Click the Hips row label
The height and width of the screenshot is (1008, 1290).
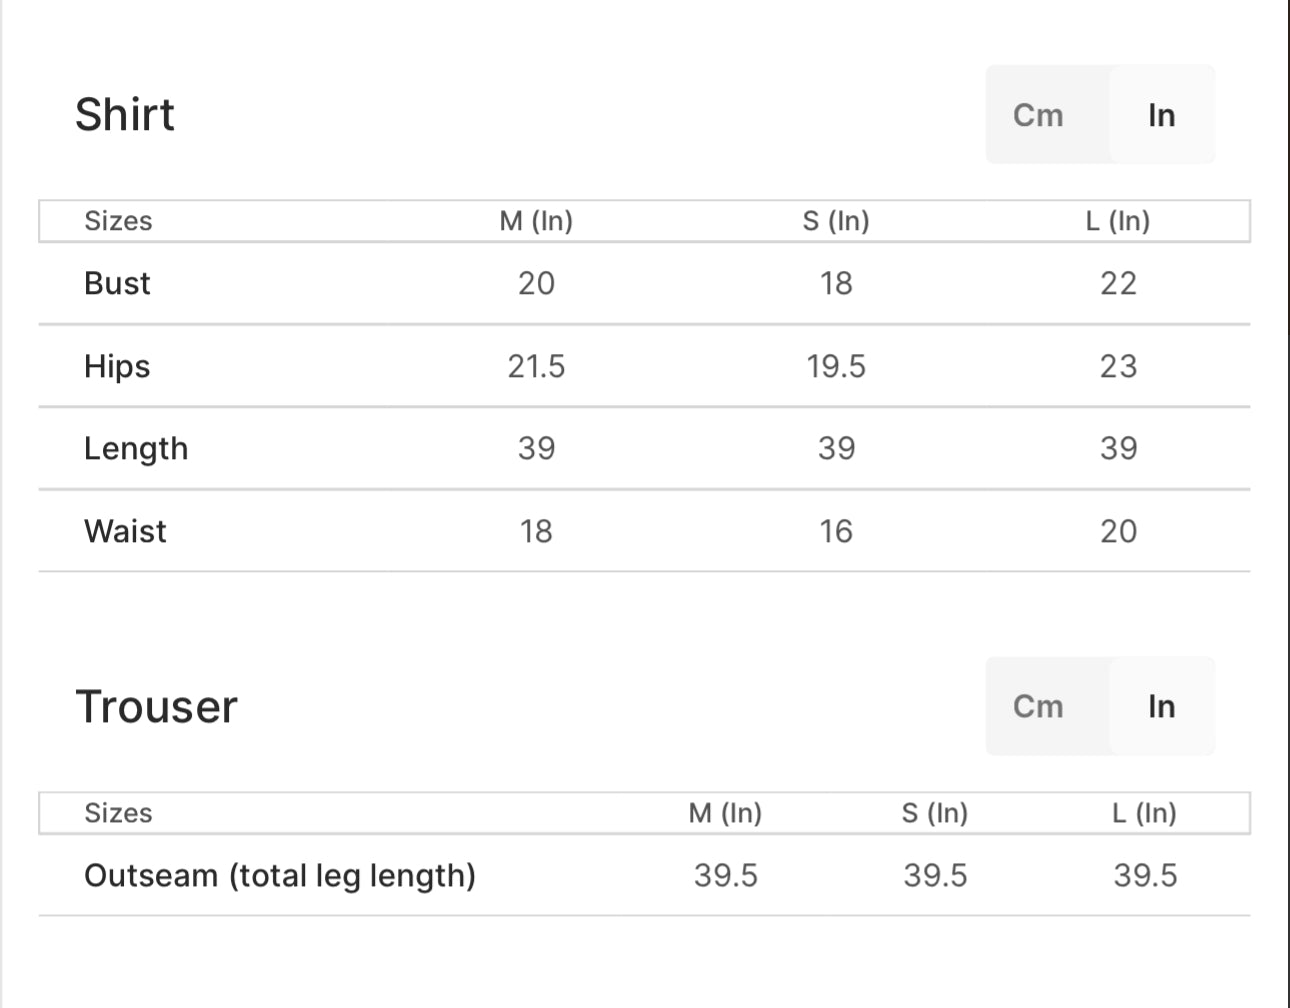click(117, 366)
